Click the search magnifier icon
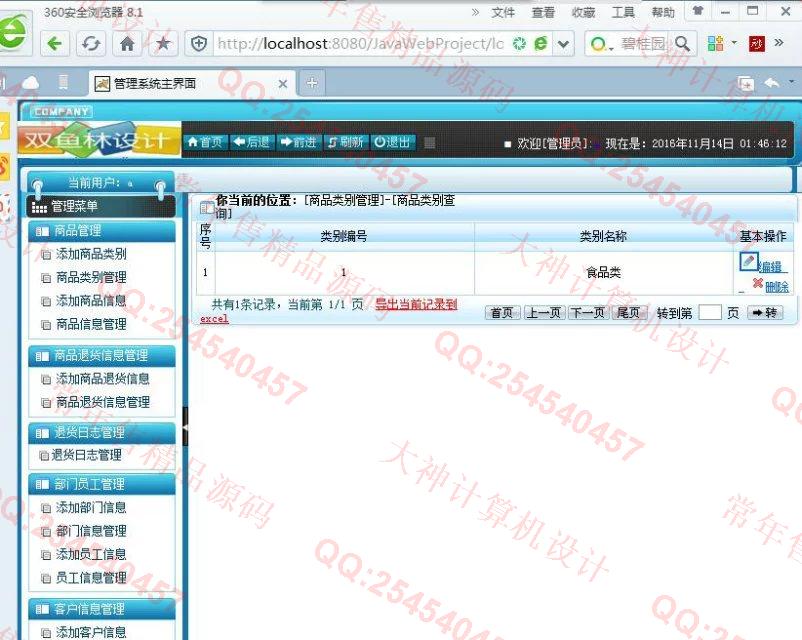This screenshot has height=640, width=802. tap(682, 44)
